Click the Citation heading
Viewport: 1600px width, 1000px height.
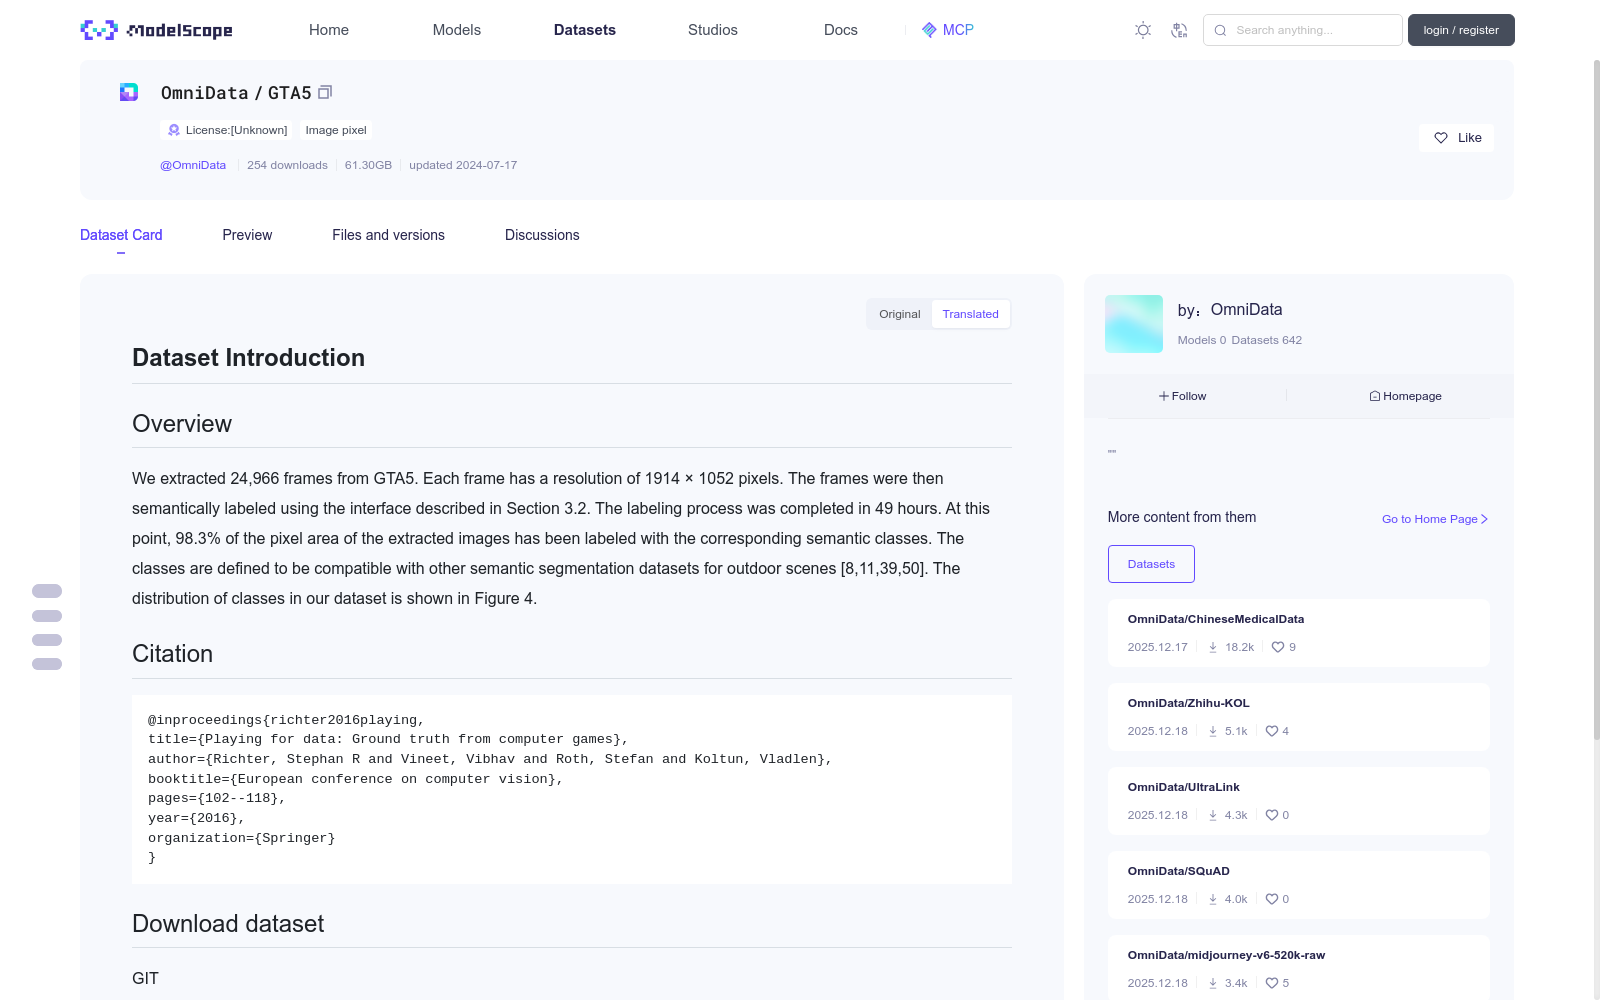coord(172,654)
